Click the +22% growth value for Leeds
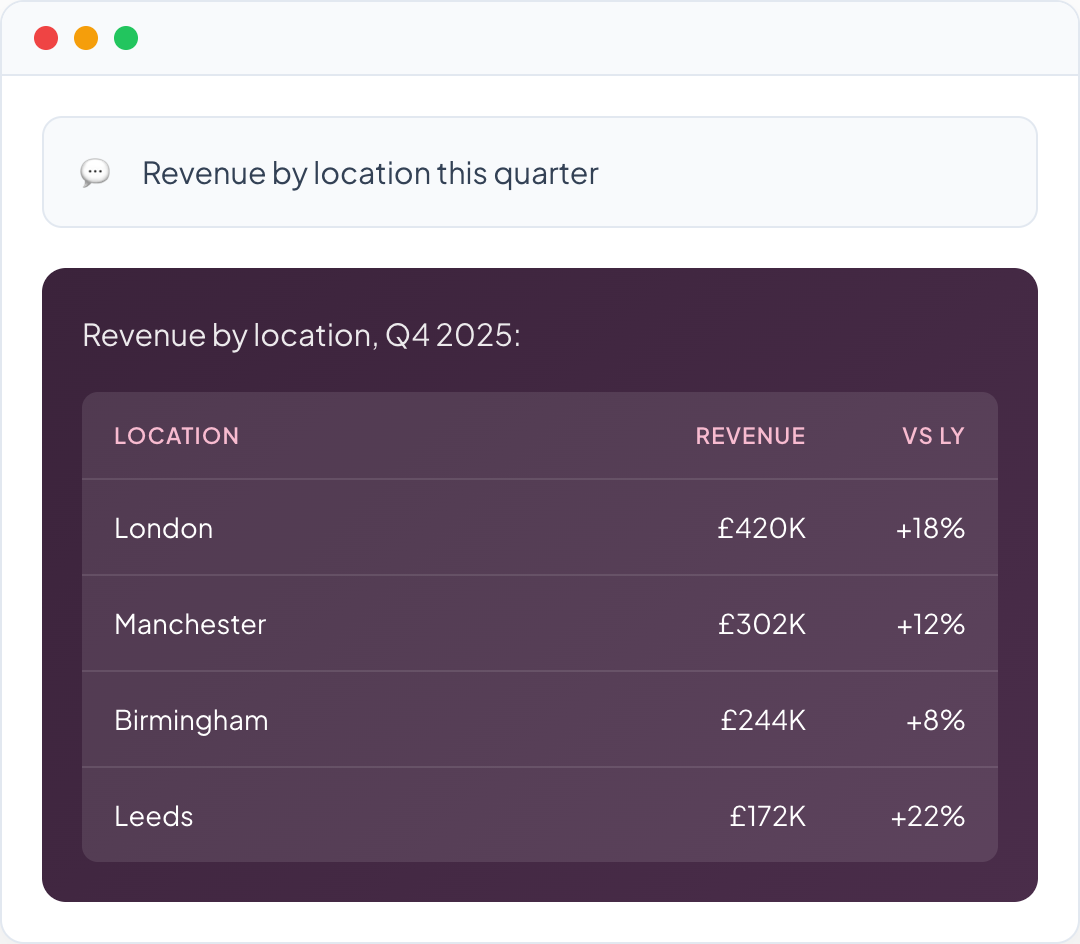This screenshot has height=944, width=1080. click(x=928, y=816)
